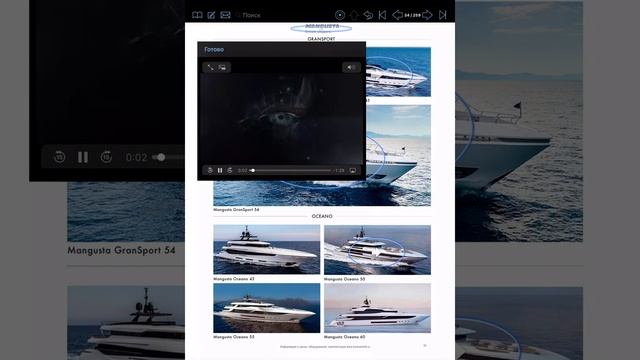Click the dark video frame in the popup
The height and width of the screenshot is (360, 640).
point(281,118)
